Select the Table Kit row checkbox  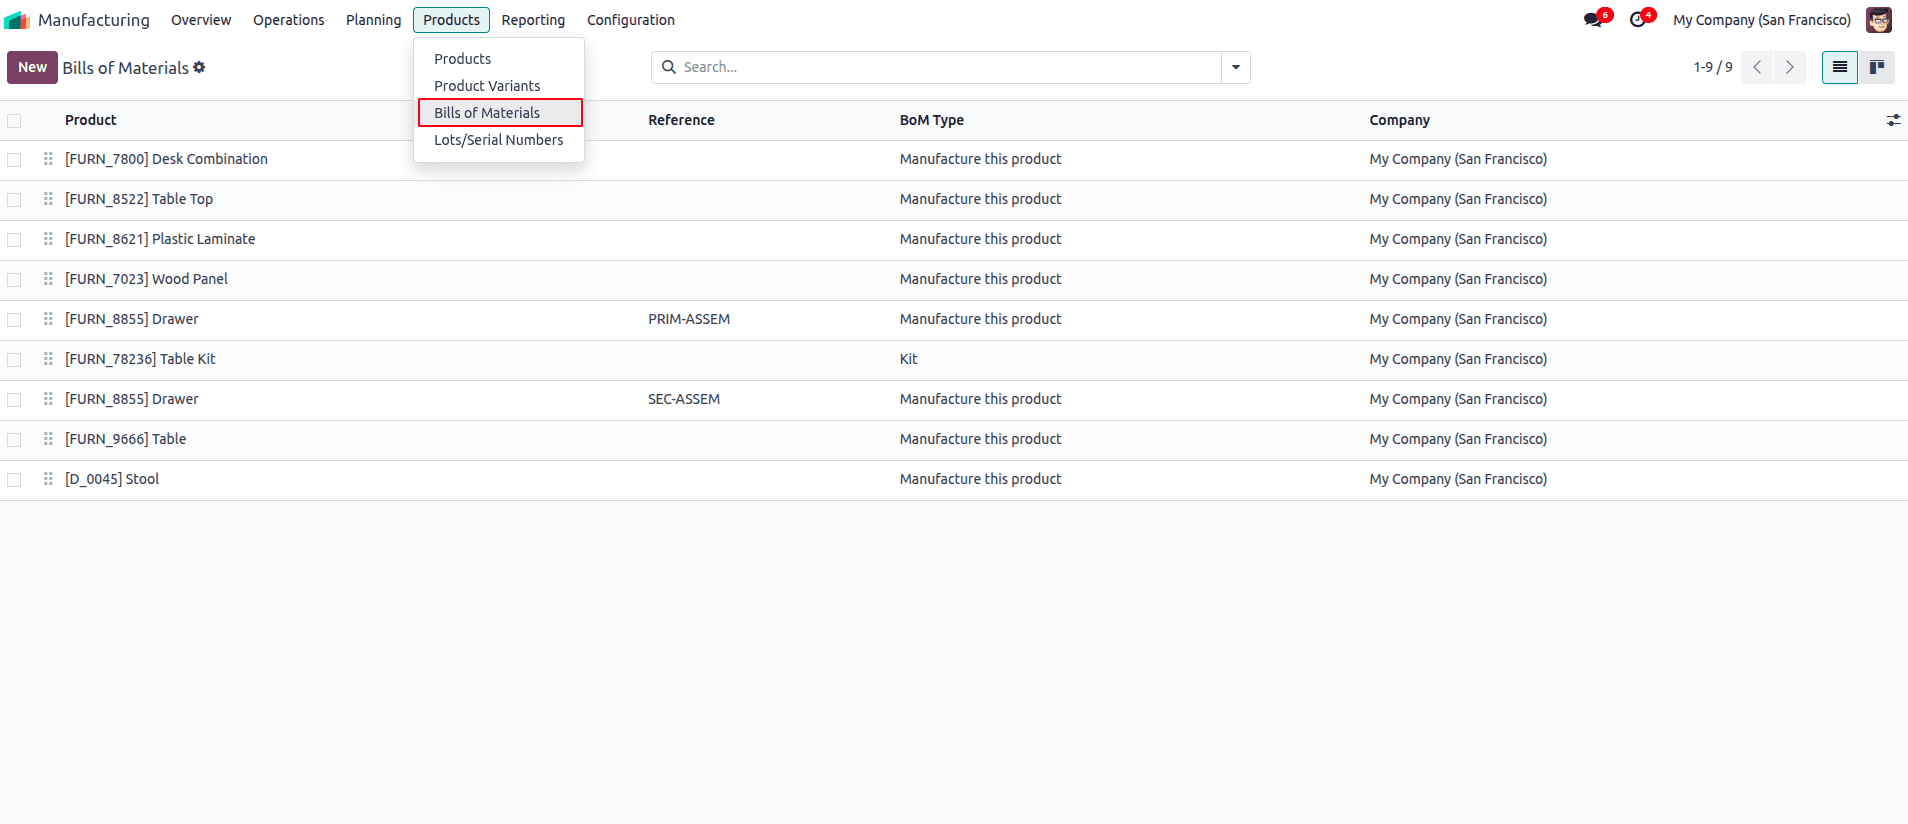tap(14, 360)
